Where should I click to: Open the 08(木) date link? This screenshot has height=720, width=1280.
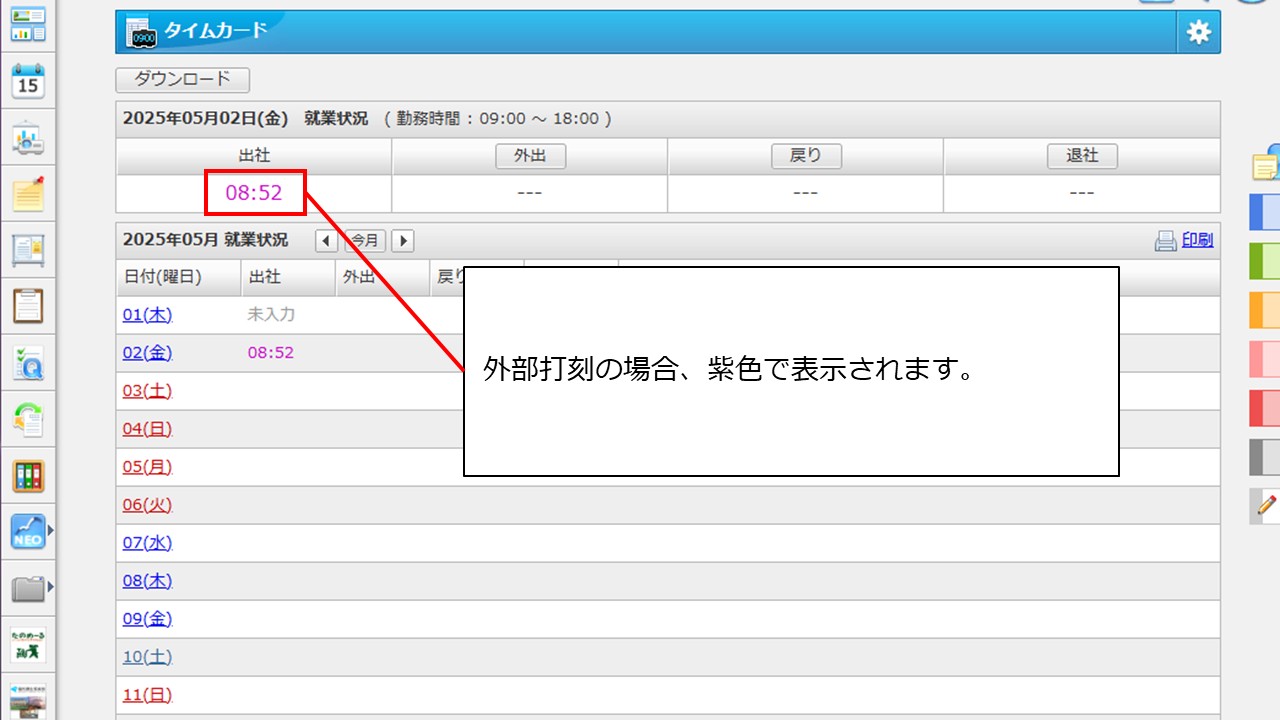(147, 581)
